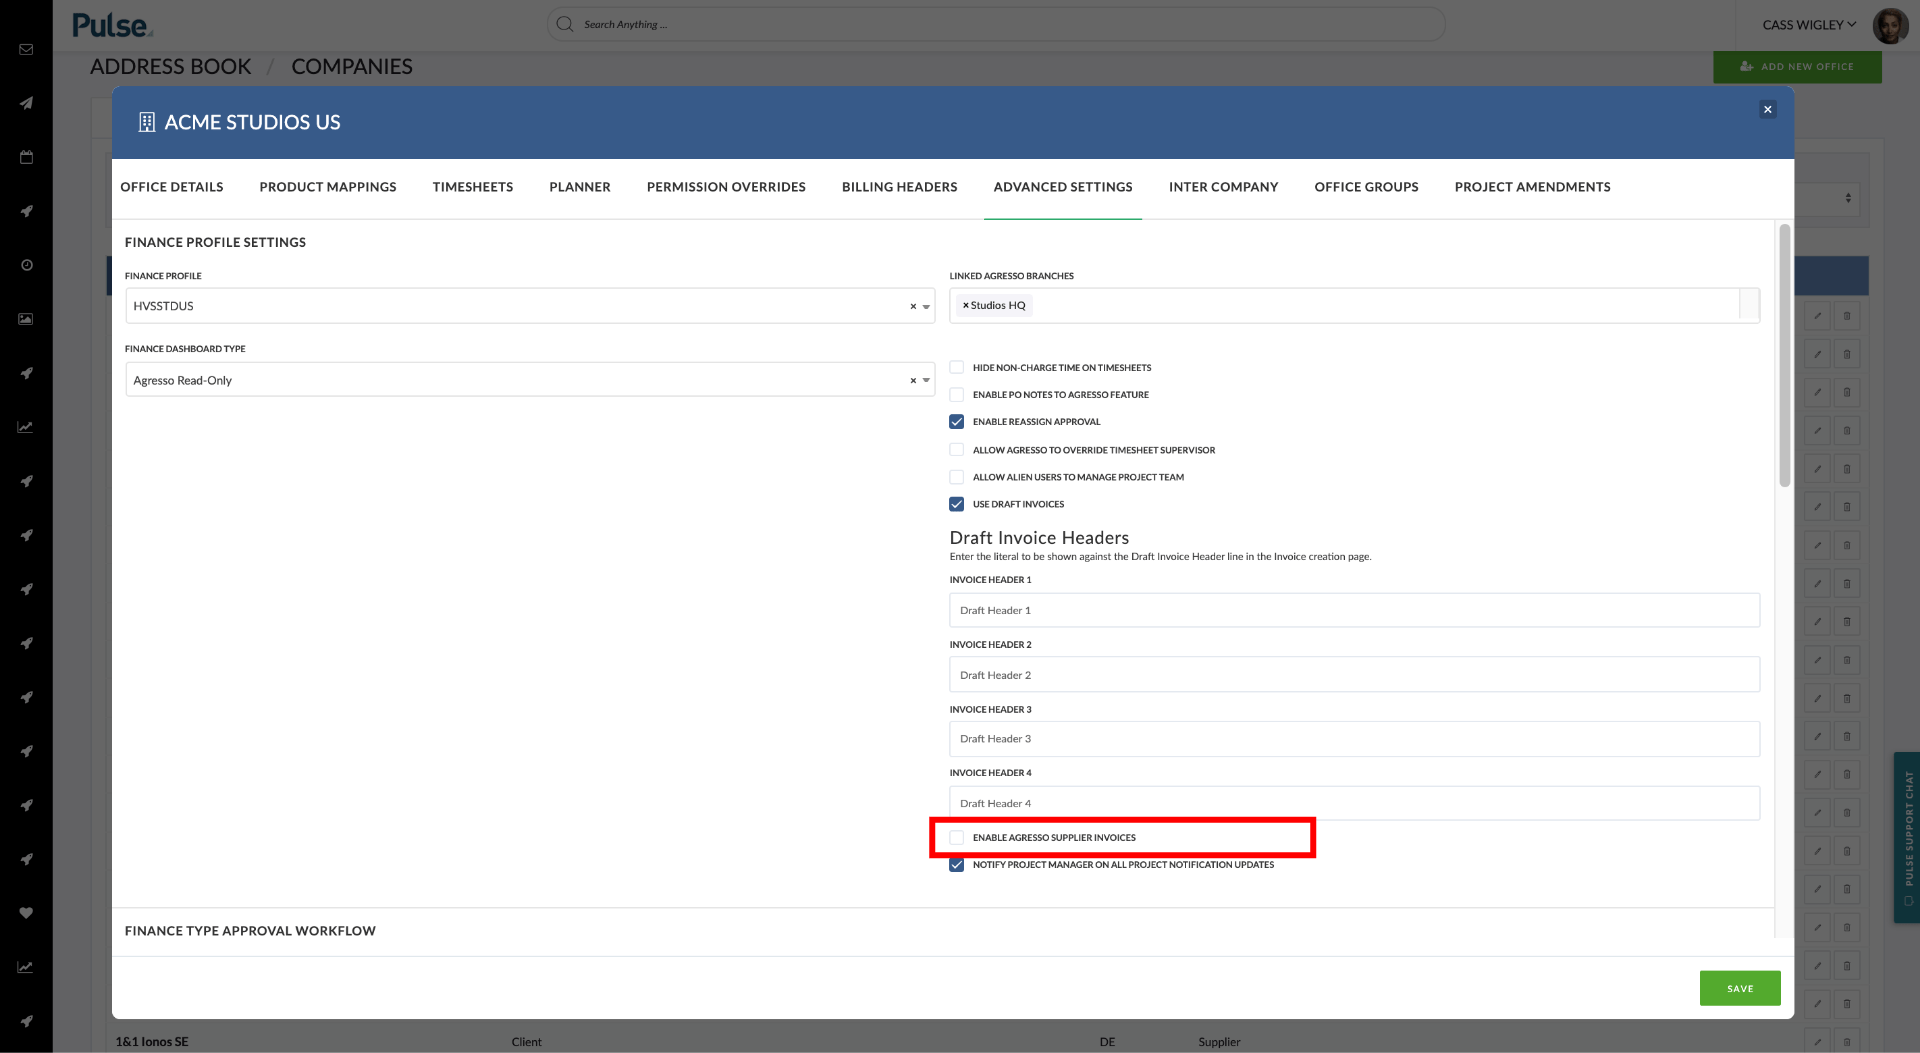Open the user avatar picture
Image resolution: width=1920 pixels, height=1053 pixels.
[1890, 25]
